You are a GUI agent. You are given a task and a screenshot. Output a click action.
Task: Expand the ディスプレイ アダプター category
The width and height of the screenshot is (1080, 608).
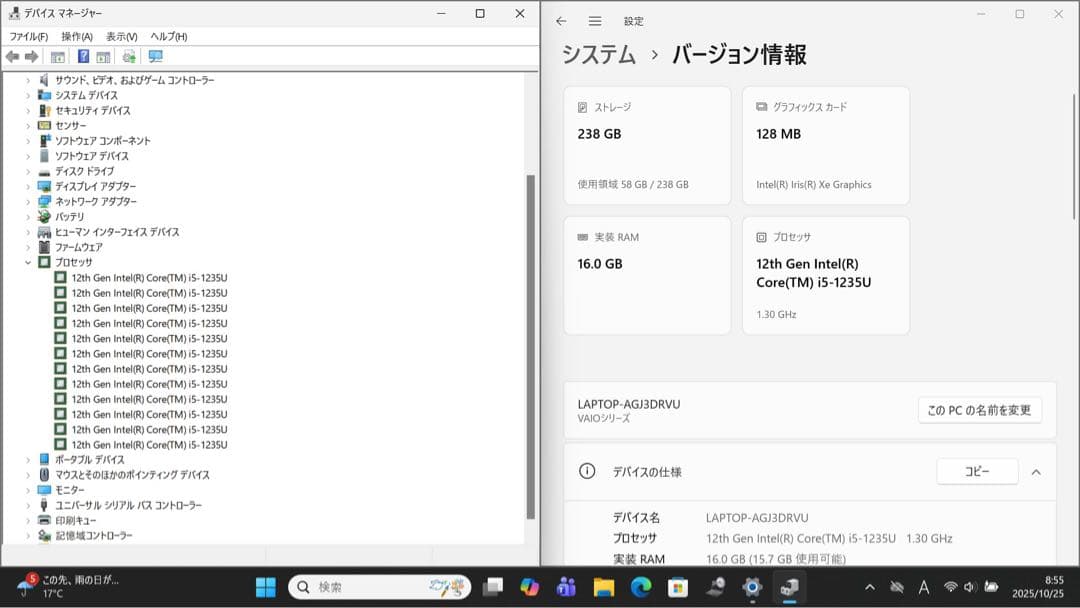tap(26, 186)
